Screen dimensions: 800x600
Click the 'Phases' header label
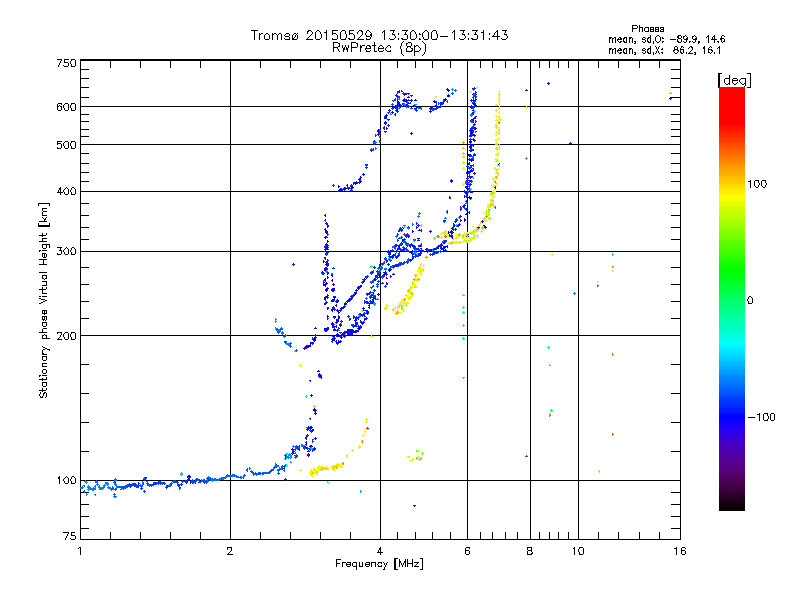[647, 29]
